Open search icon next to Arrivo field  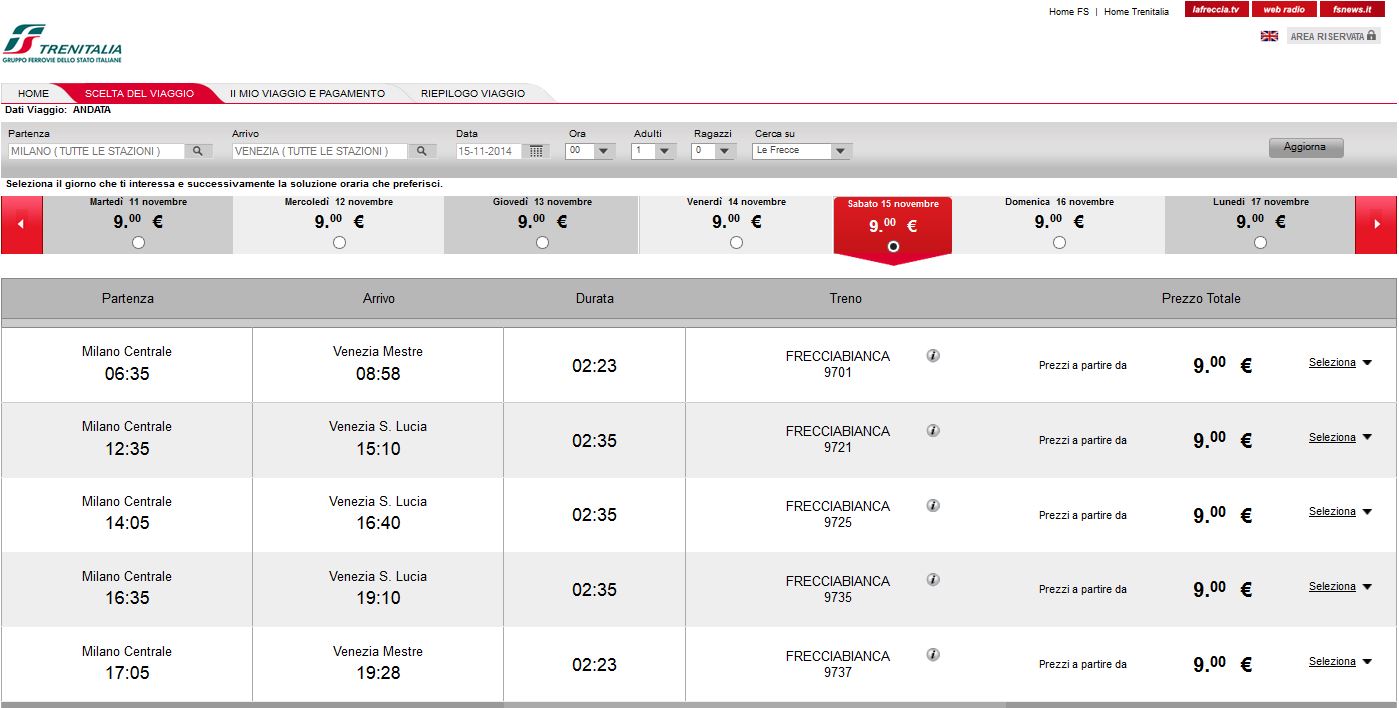(422, 151)
